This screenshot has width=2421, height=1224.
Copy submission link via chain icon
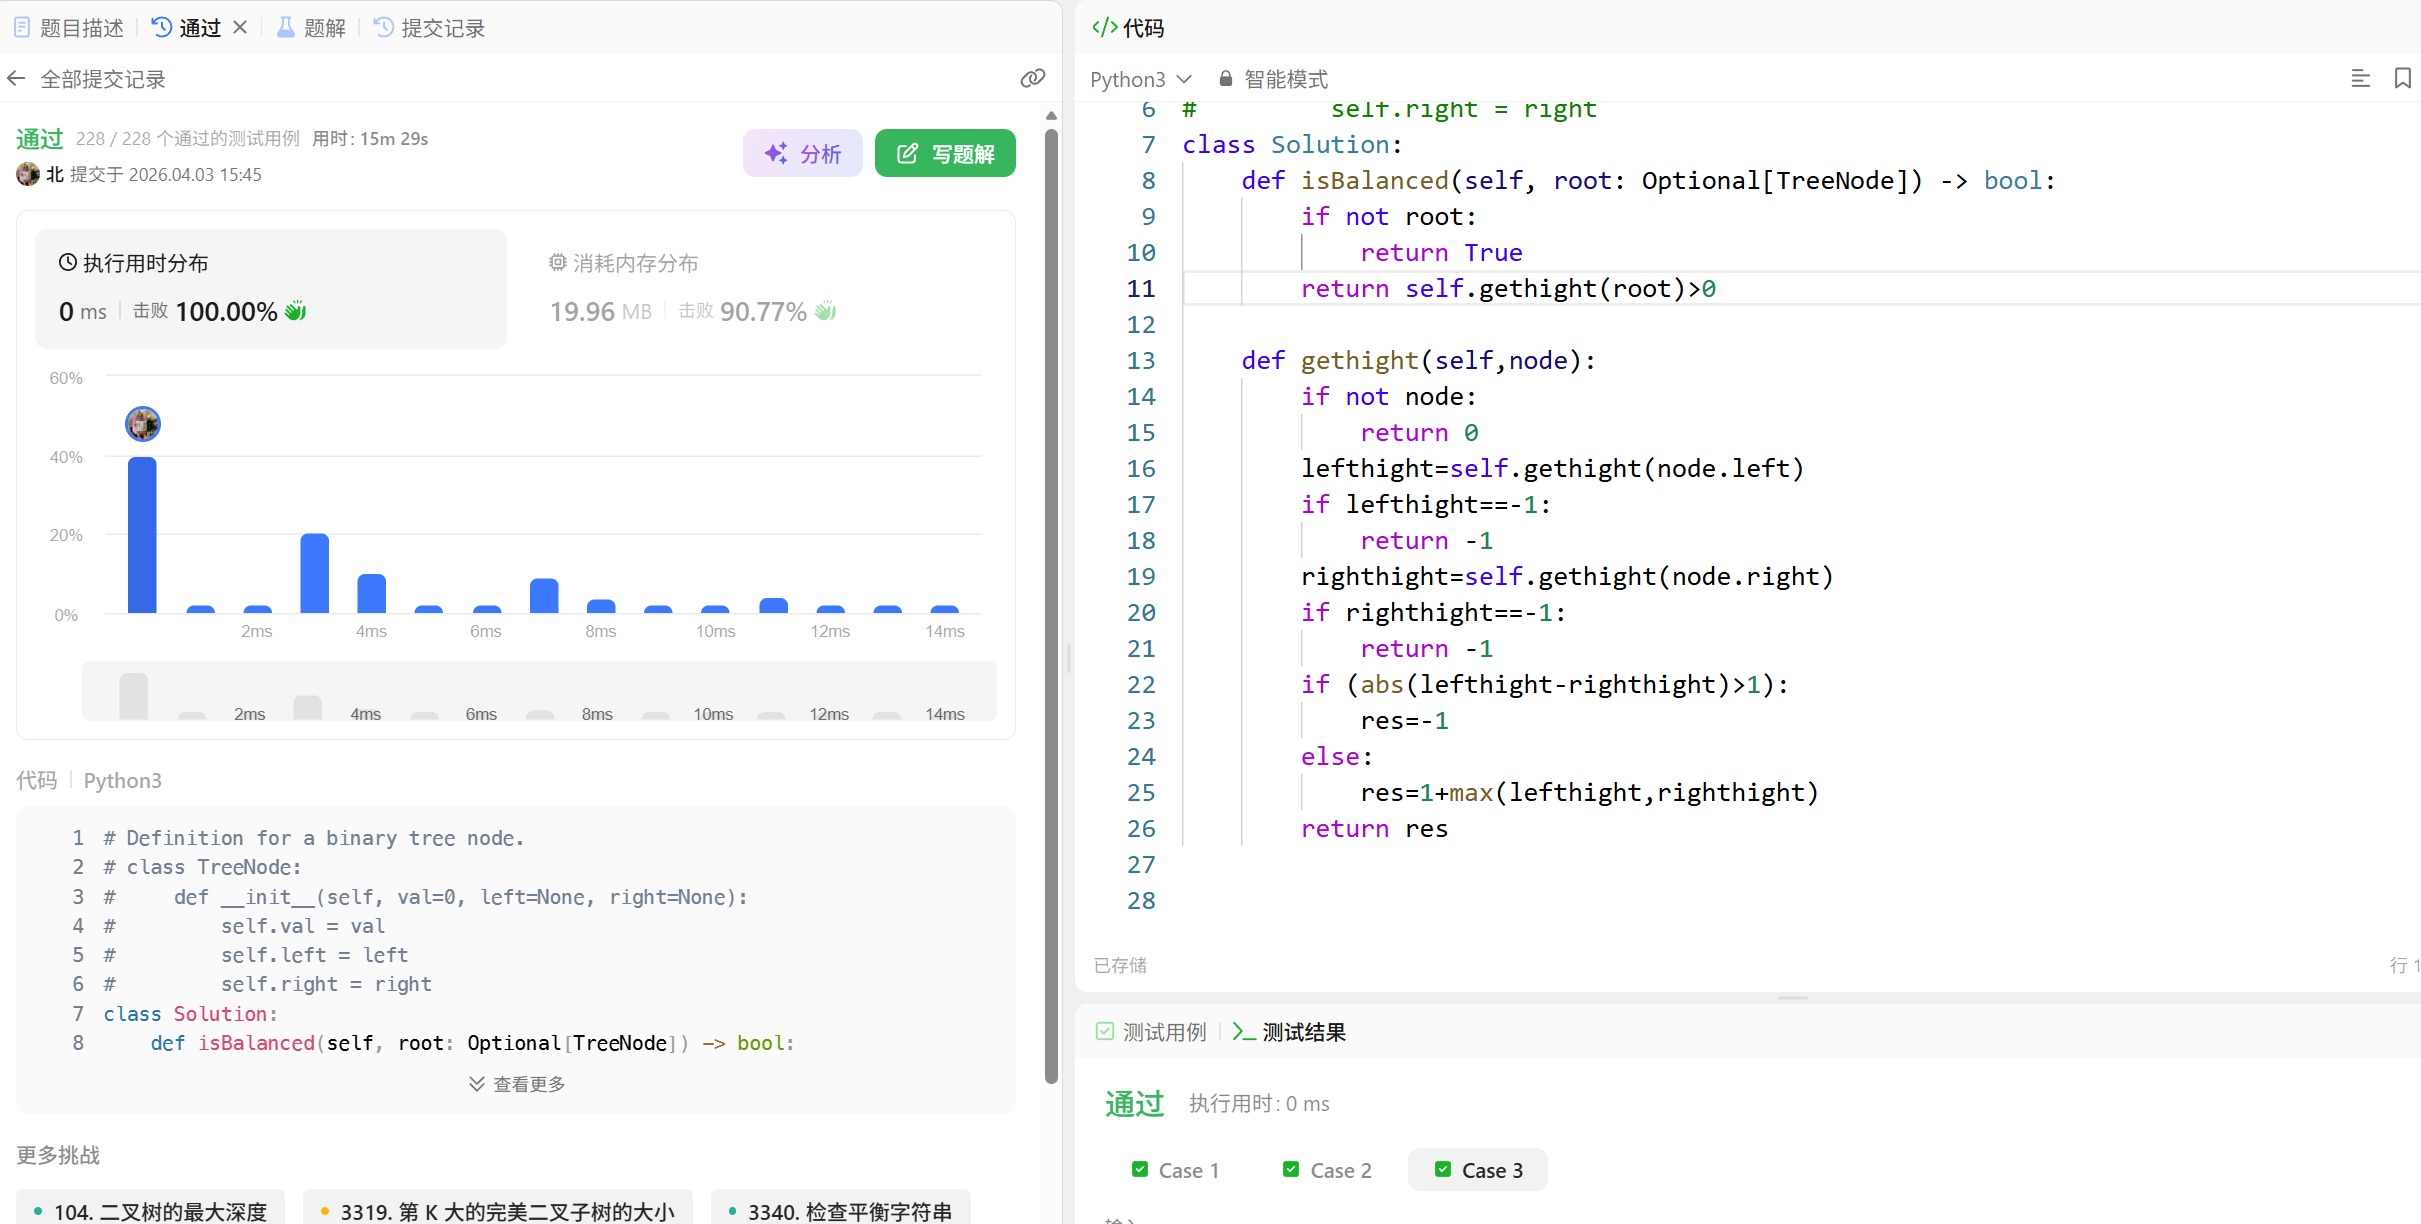(1032, 79)
